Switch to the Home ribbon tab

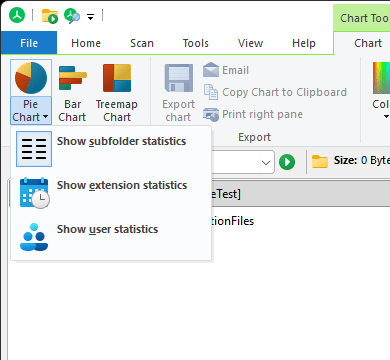[86, 43]
